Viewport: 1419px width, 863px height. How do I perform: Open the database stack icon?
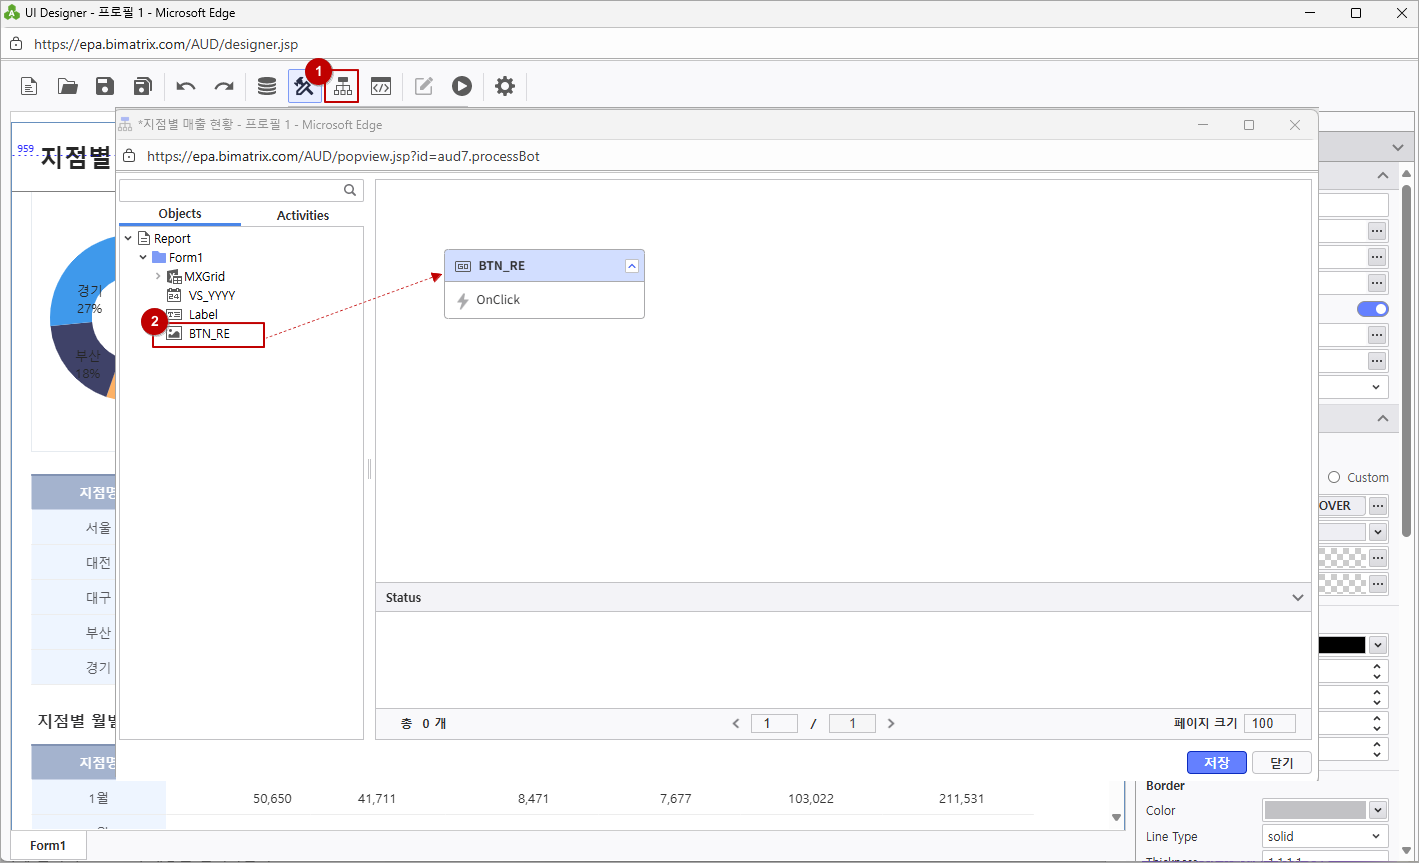tap(267, 86)
